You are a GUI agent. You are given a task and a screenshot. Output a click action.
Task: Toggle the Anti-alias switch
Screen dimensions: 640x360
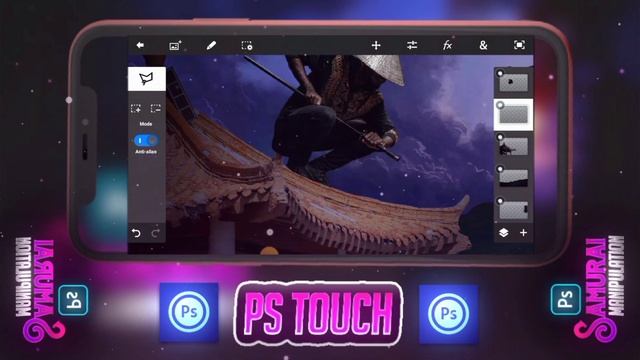coord(146,140)
